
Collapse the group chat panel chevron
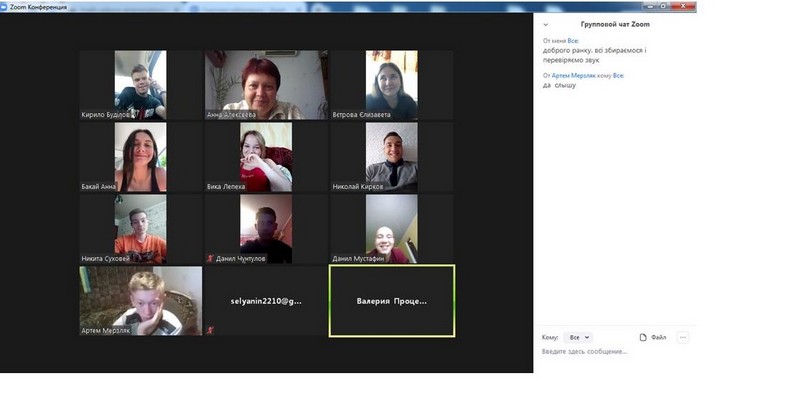click(x=545, y=24)
